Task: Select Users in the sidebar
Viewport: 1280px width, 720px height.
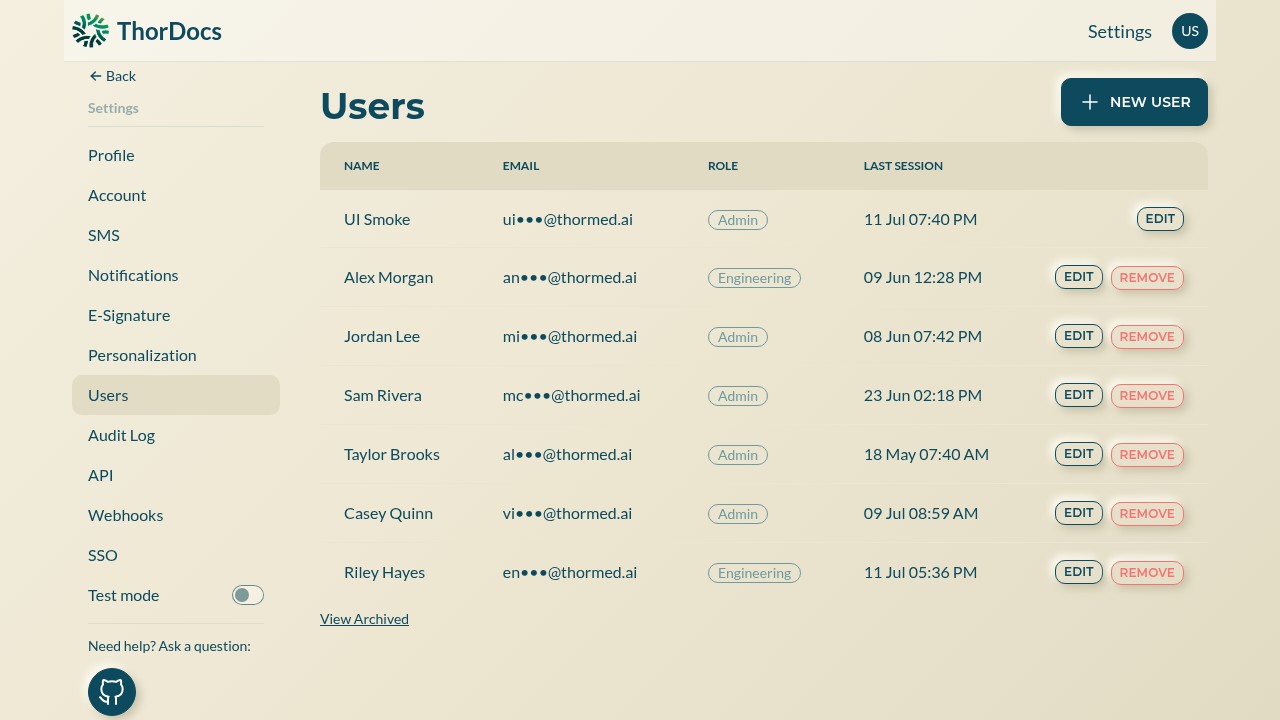Action: (176, 395)
